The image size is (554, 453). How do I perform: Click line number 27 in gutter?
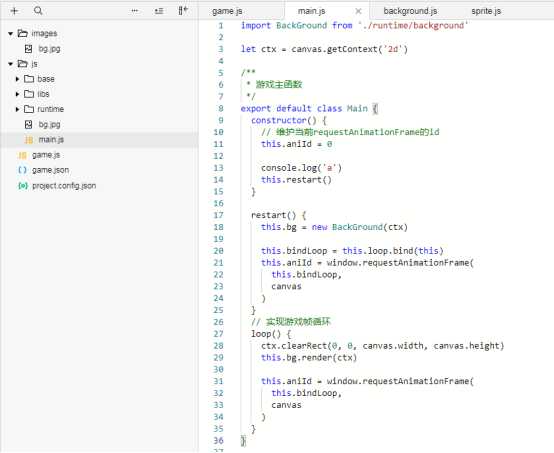218,334
